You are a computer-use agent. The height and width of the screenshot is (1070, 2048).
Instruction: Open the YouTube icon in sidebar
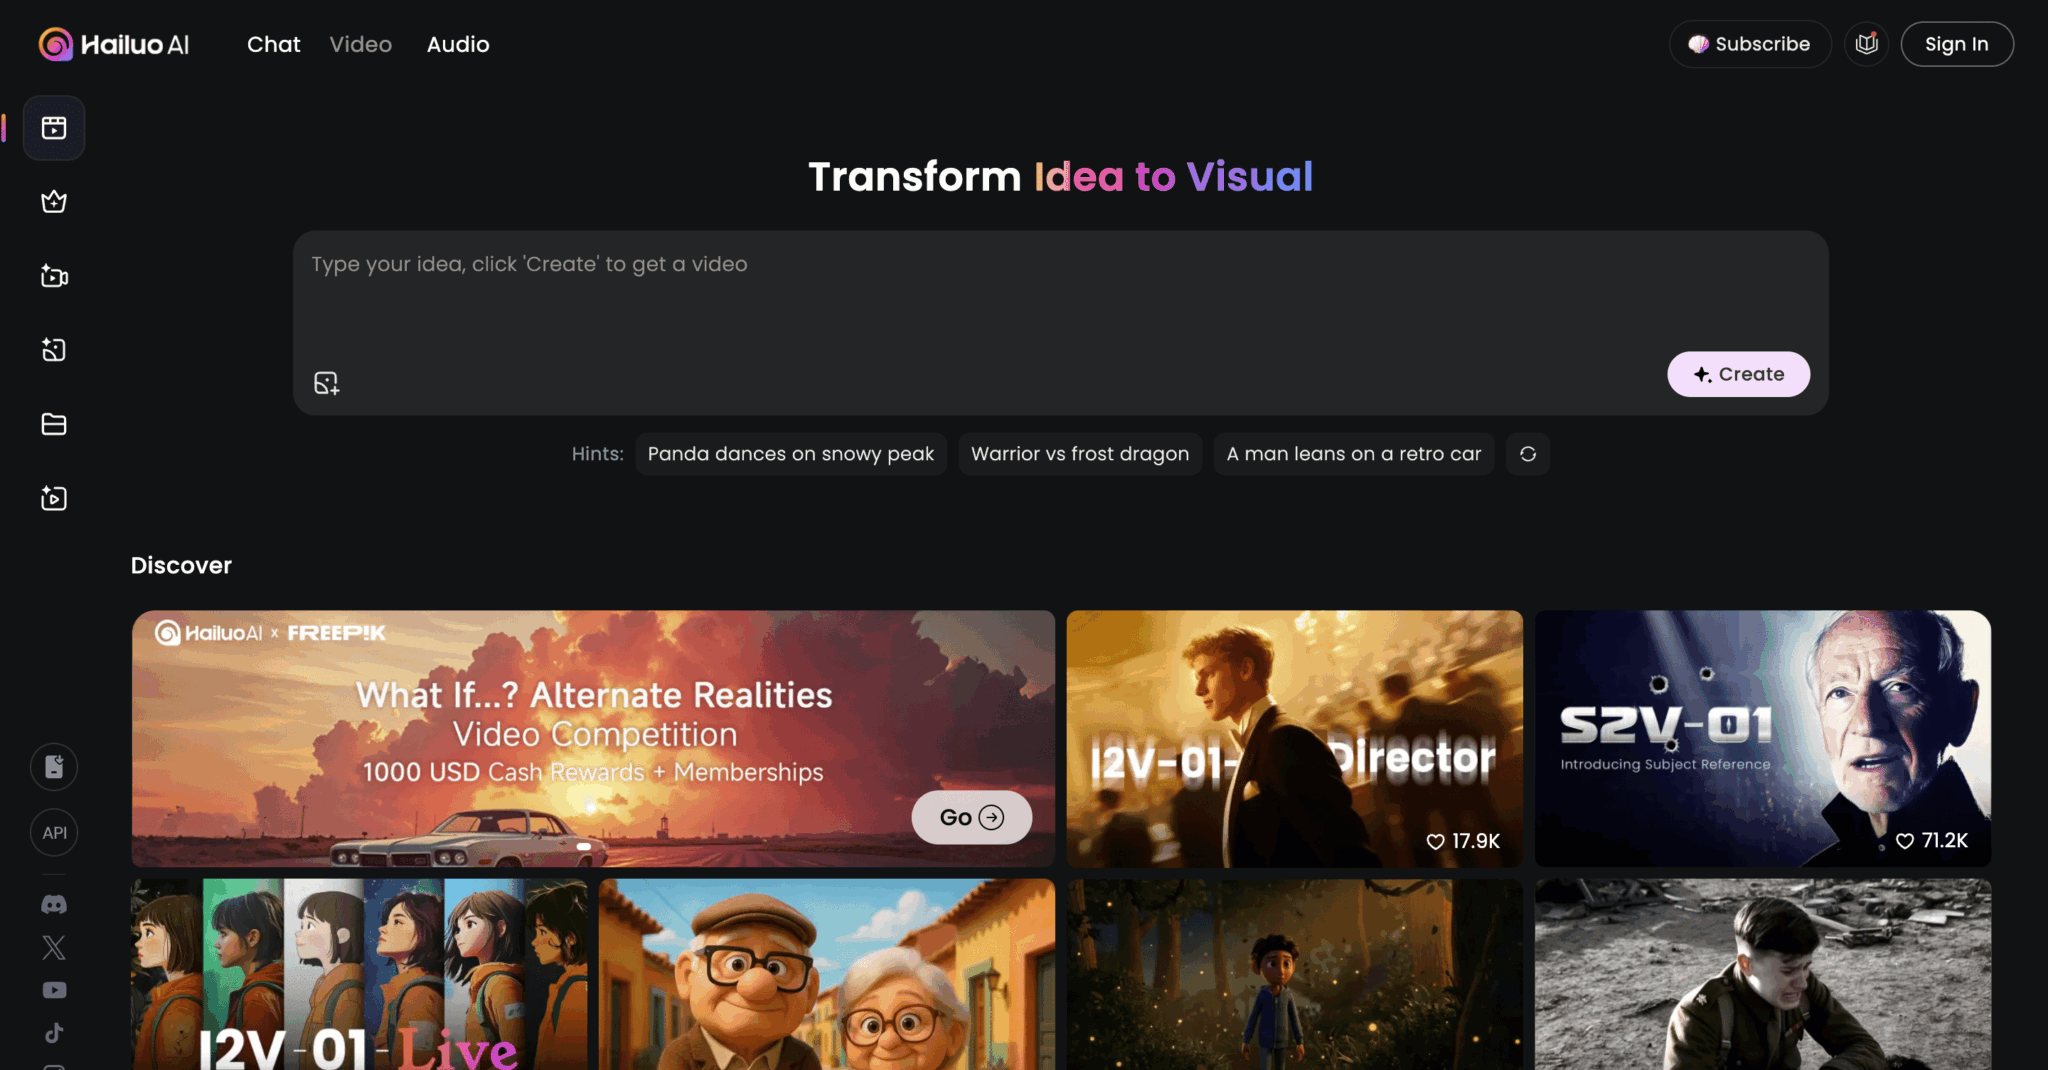pos(54,990)
